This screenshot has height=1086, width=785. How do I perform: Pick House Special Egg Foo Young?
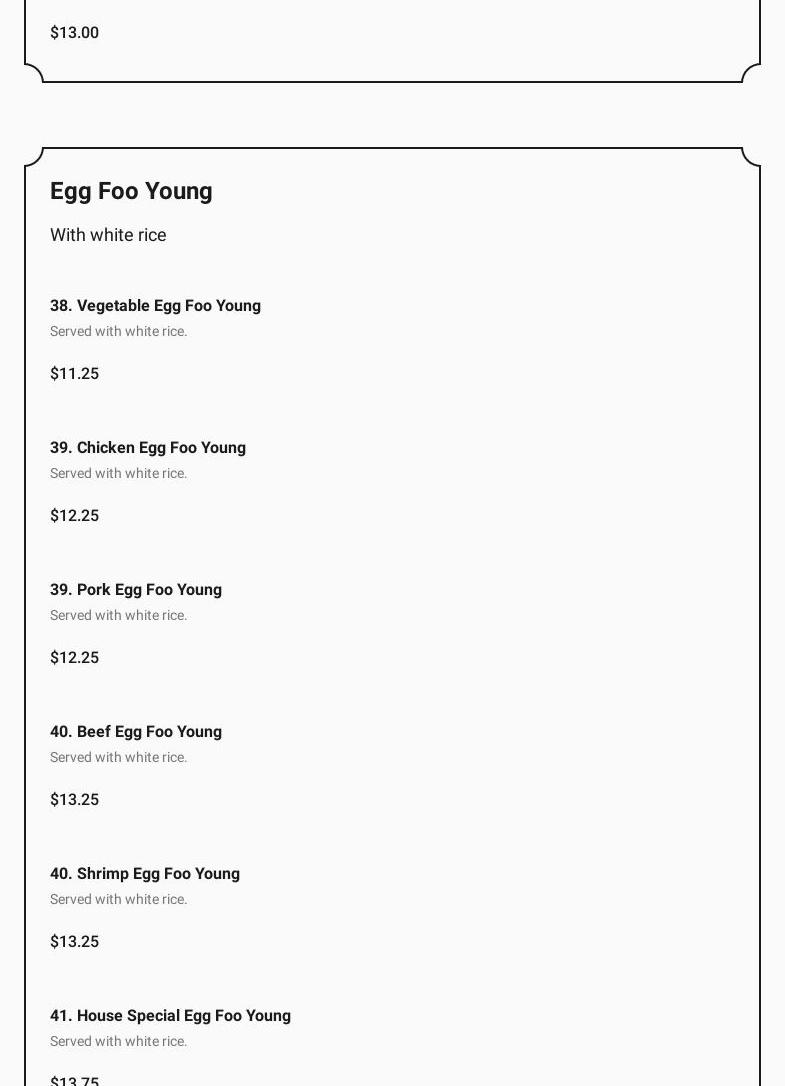[170, 1016]
